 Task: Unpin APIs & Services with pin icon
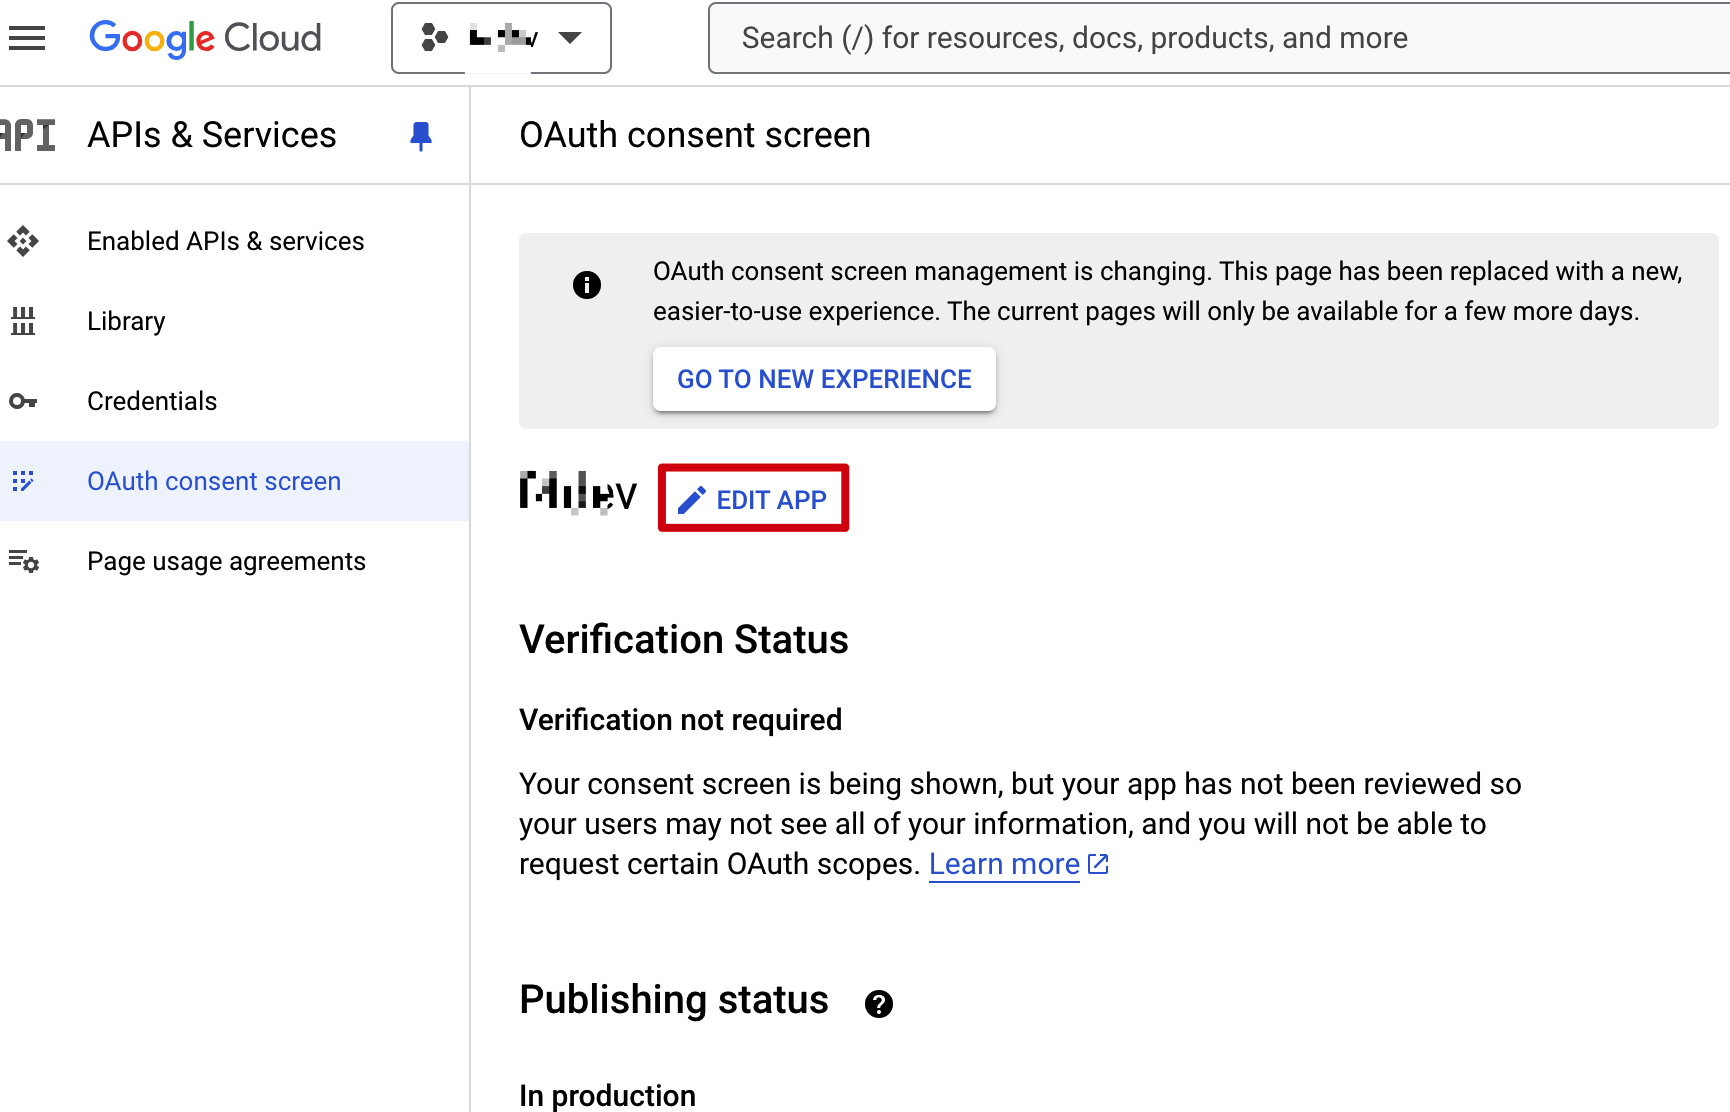(421, 135)
